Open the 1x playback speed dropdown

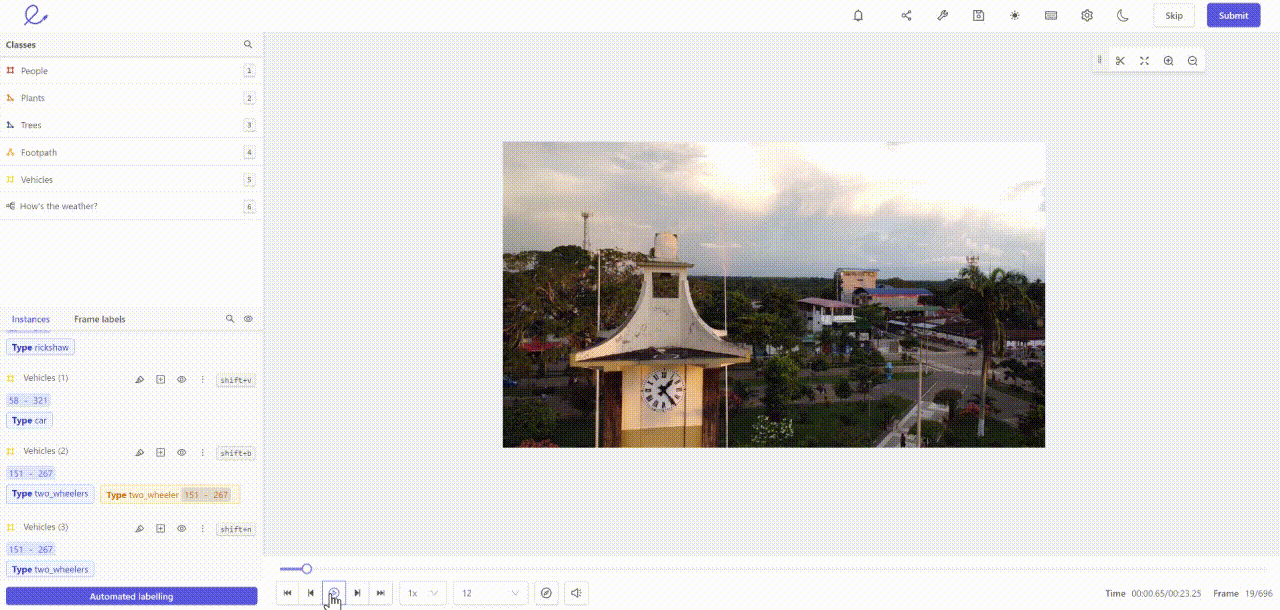[x=423, y=593]
